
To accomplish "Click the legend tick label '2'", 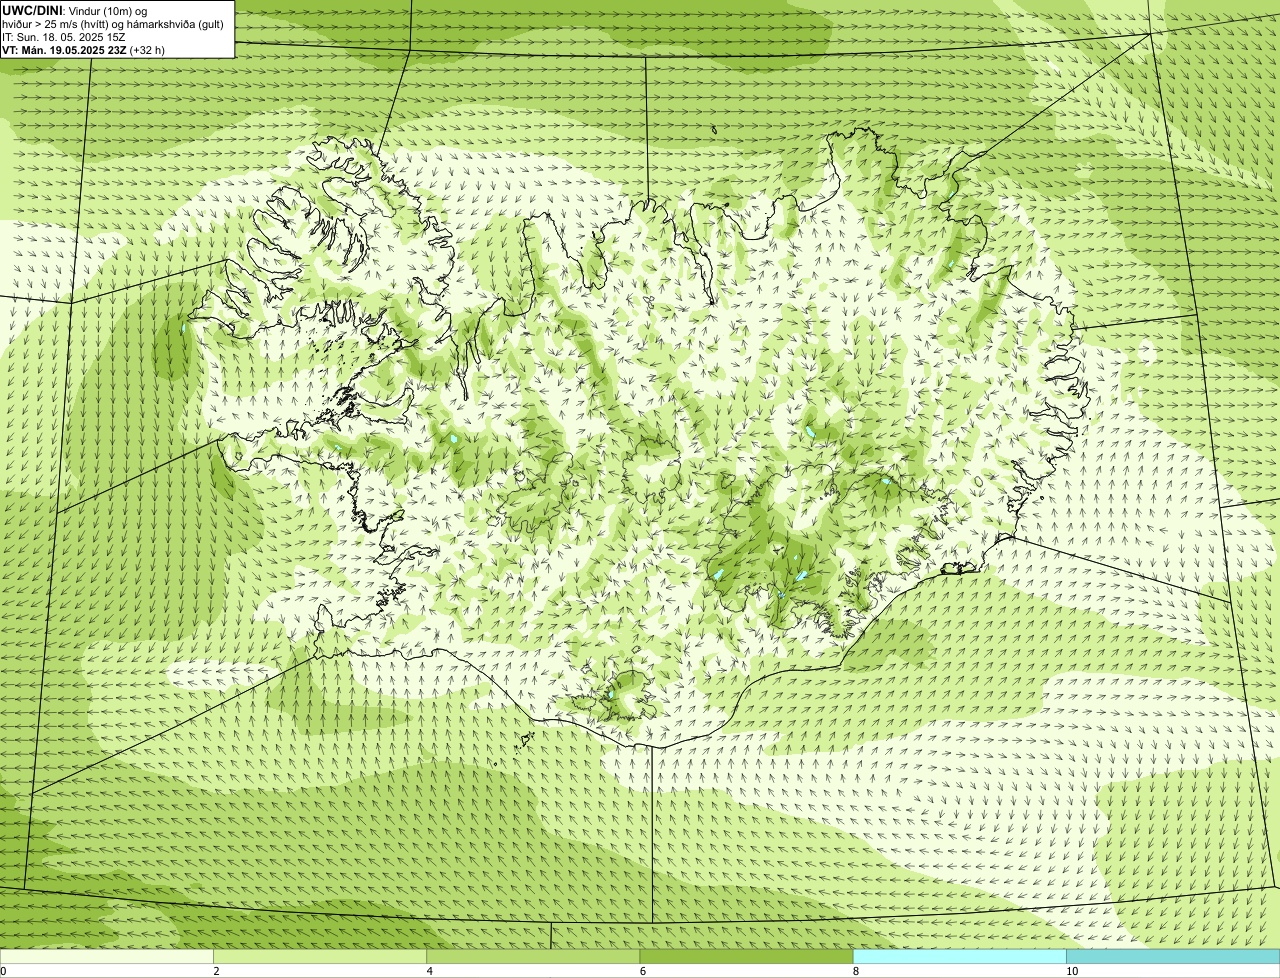I will 216,971.
